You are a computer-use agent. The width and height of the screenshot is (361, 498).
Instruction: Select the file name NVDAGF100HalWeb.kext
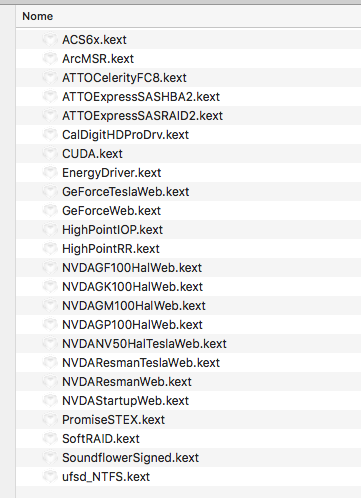(132, 268)
